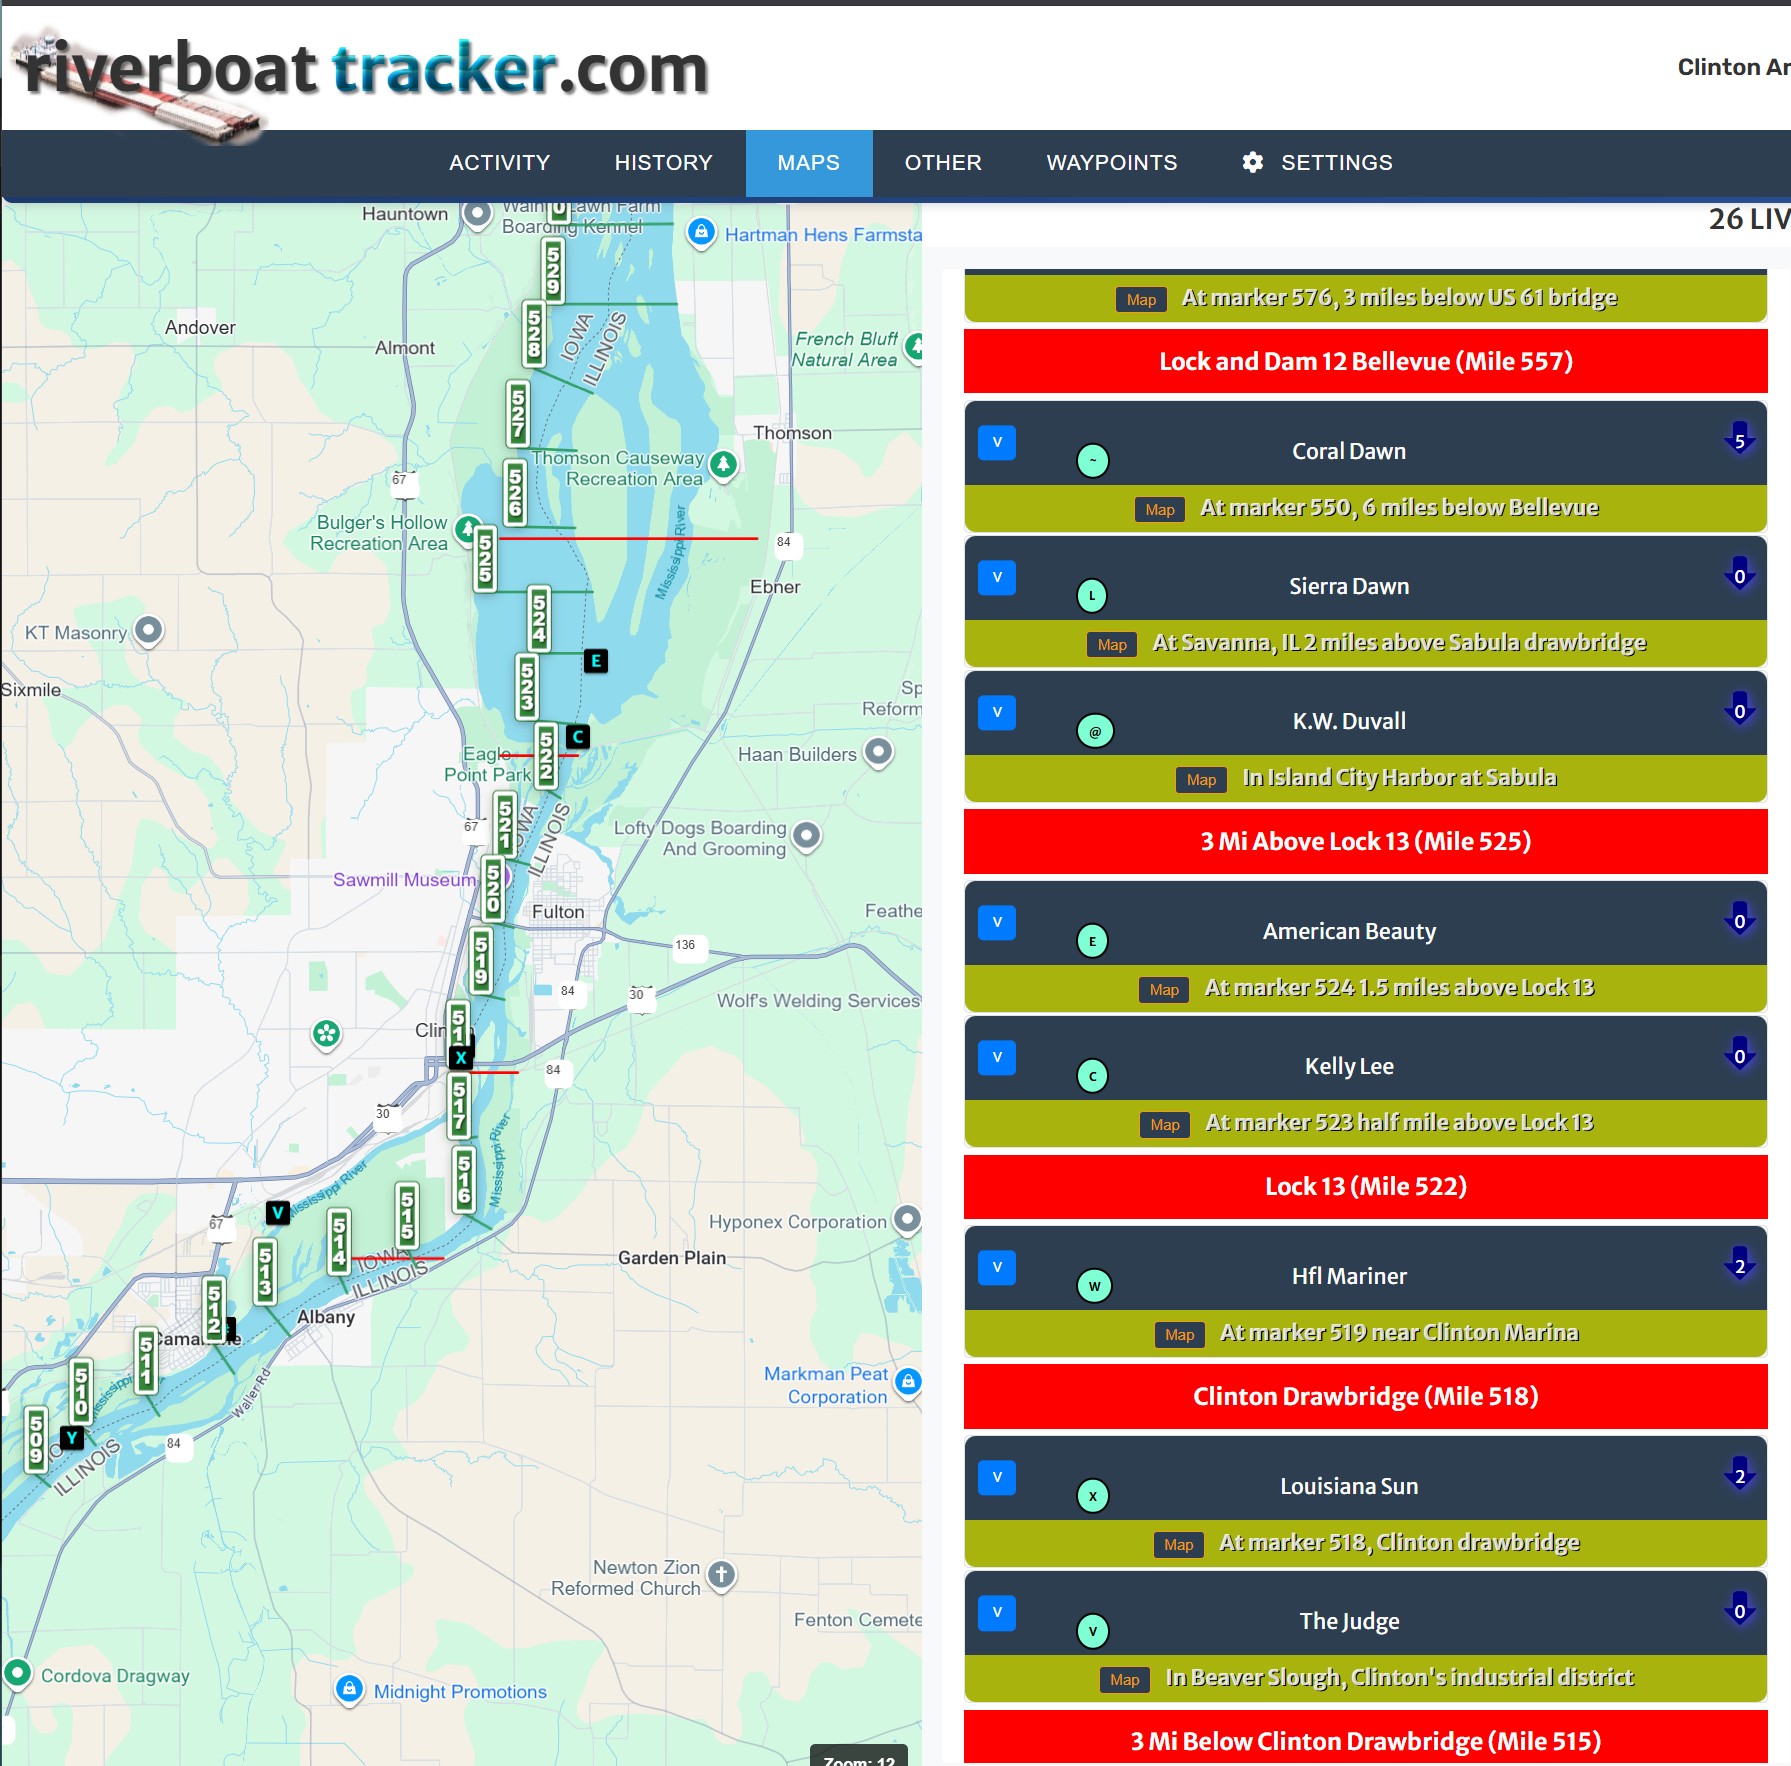
Task: Click The Judge's downbound arrow icon
Action: click(1739, 1610)
